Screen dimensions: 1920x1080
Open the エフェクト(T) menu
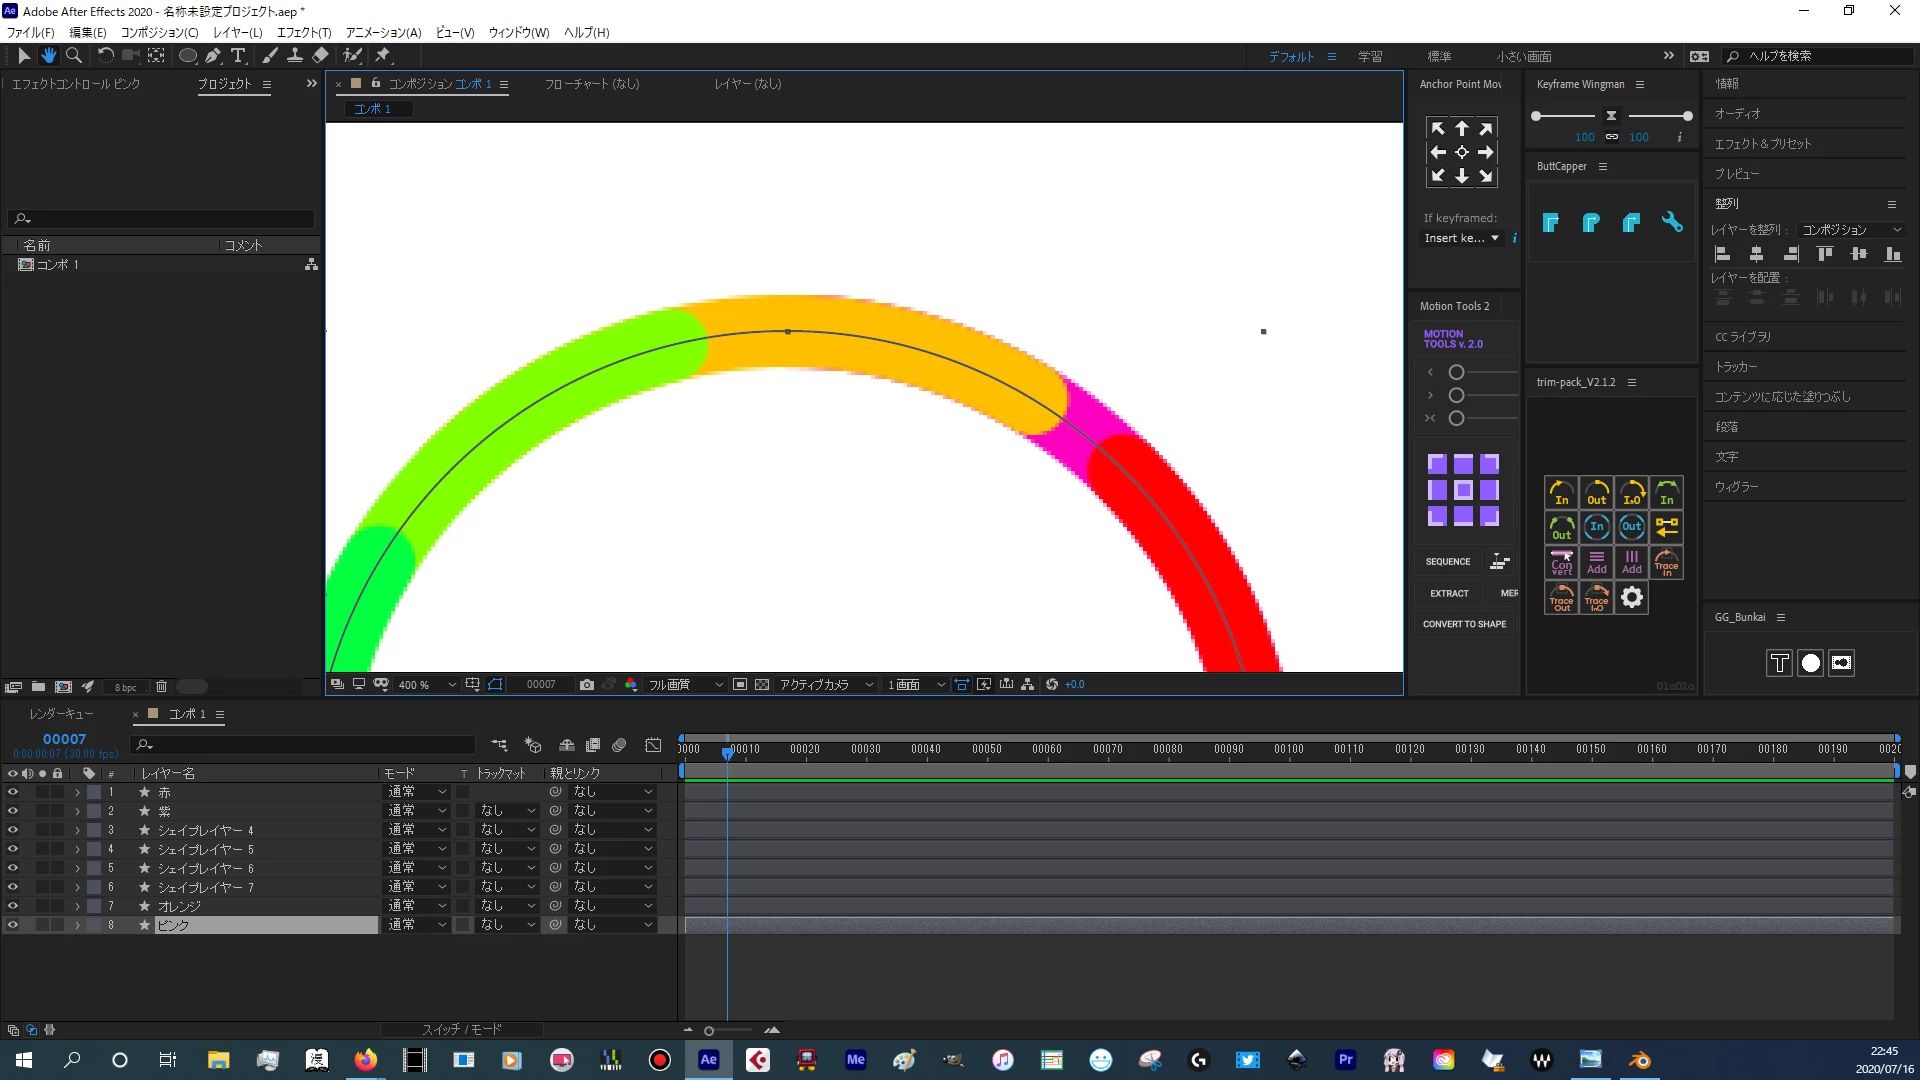303,32
